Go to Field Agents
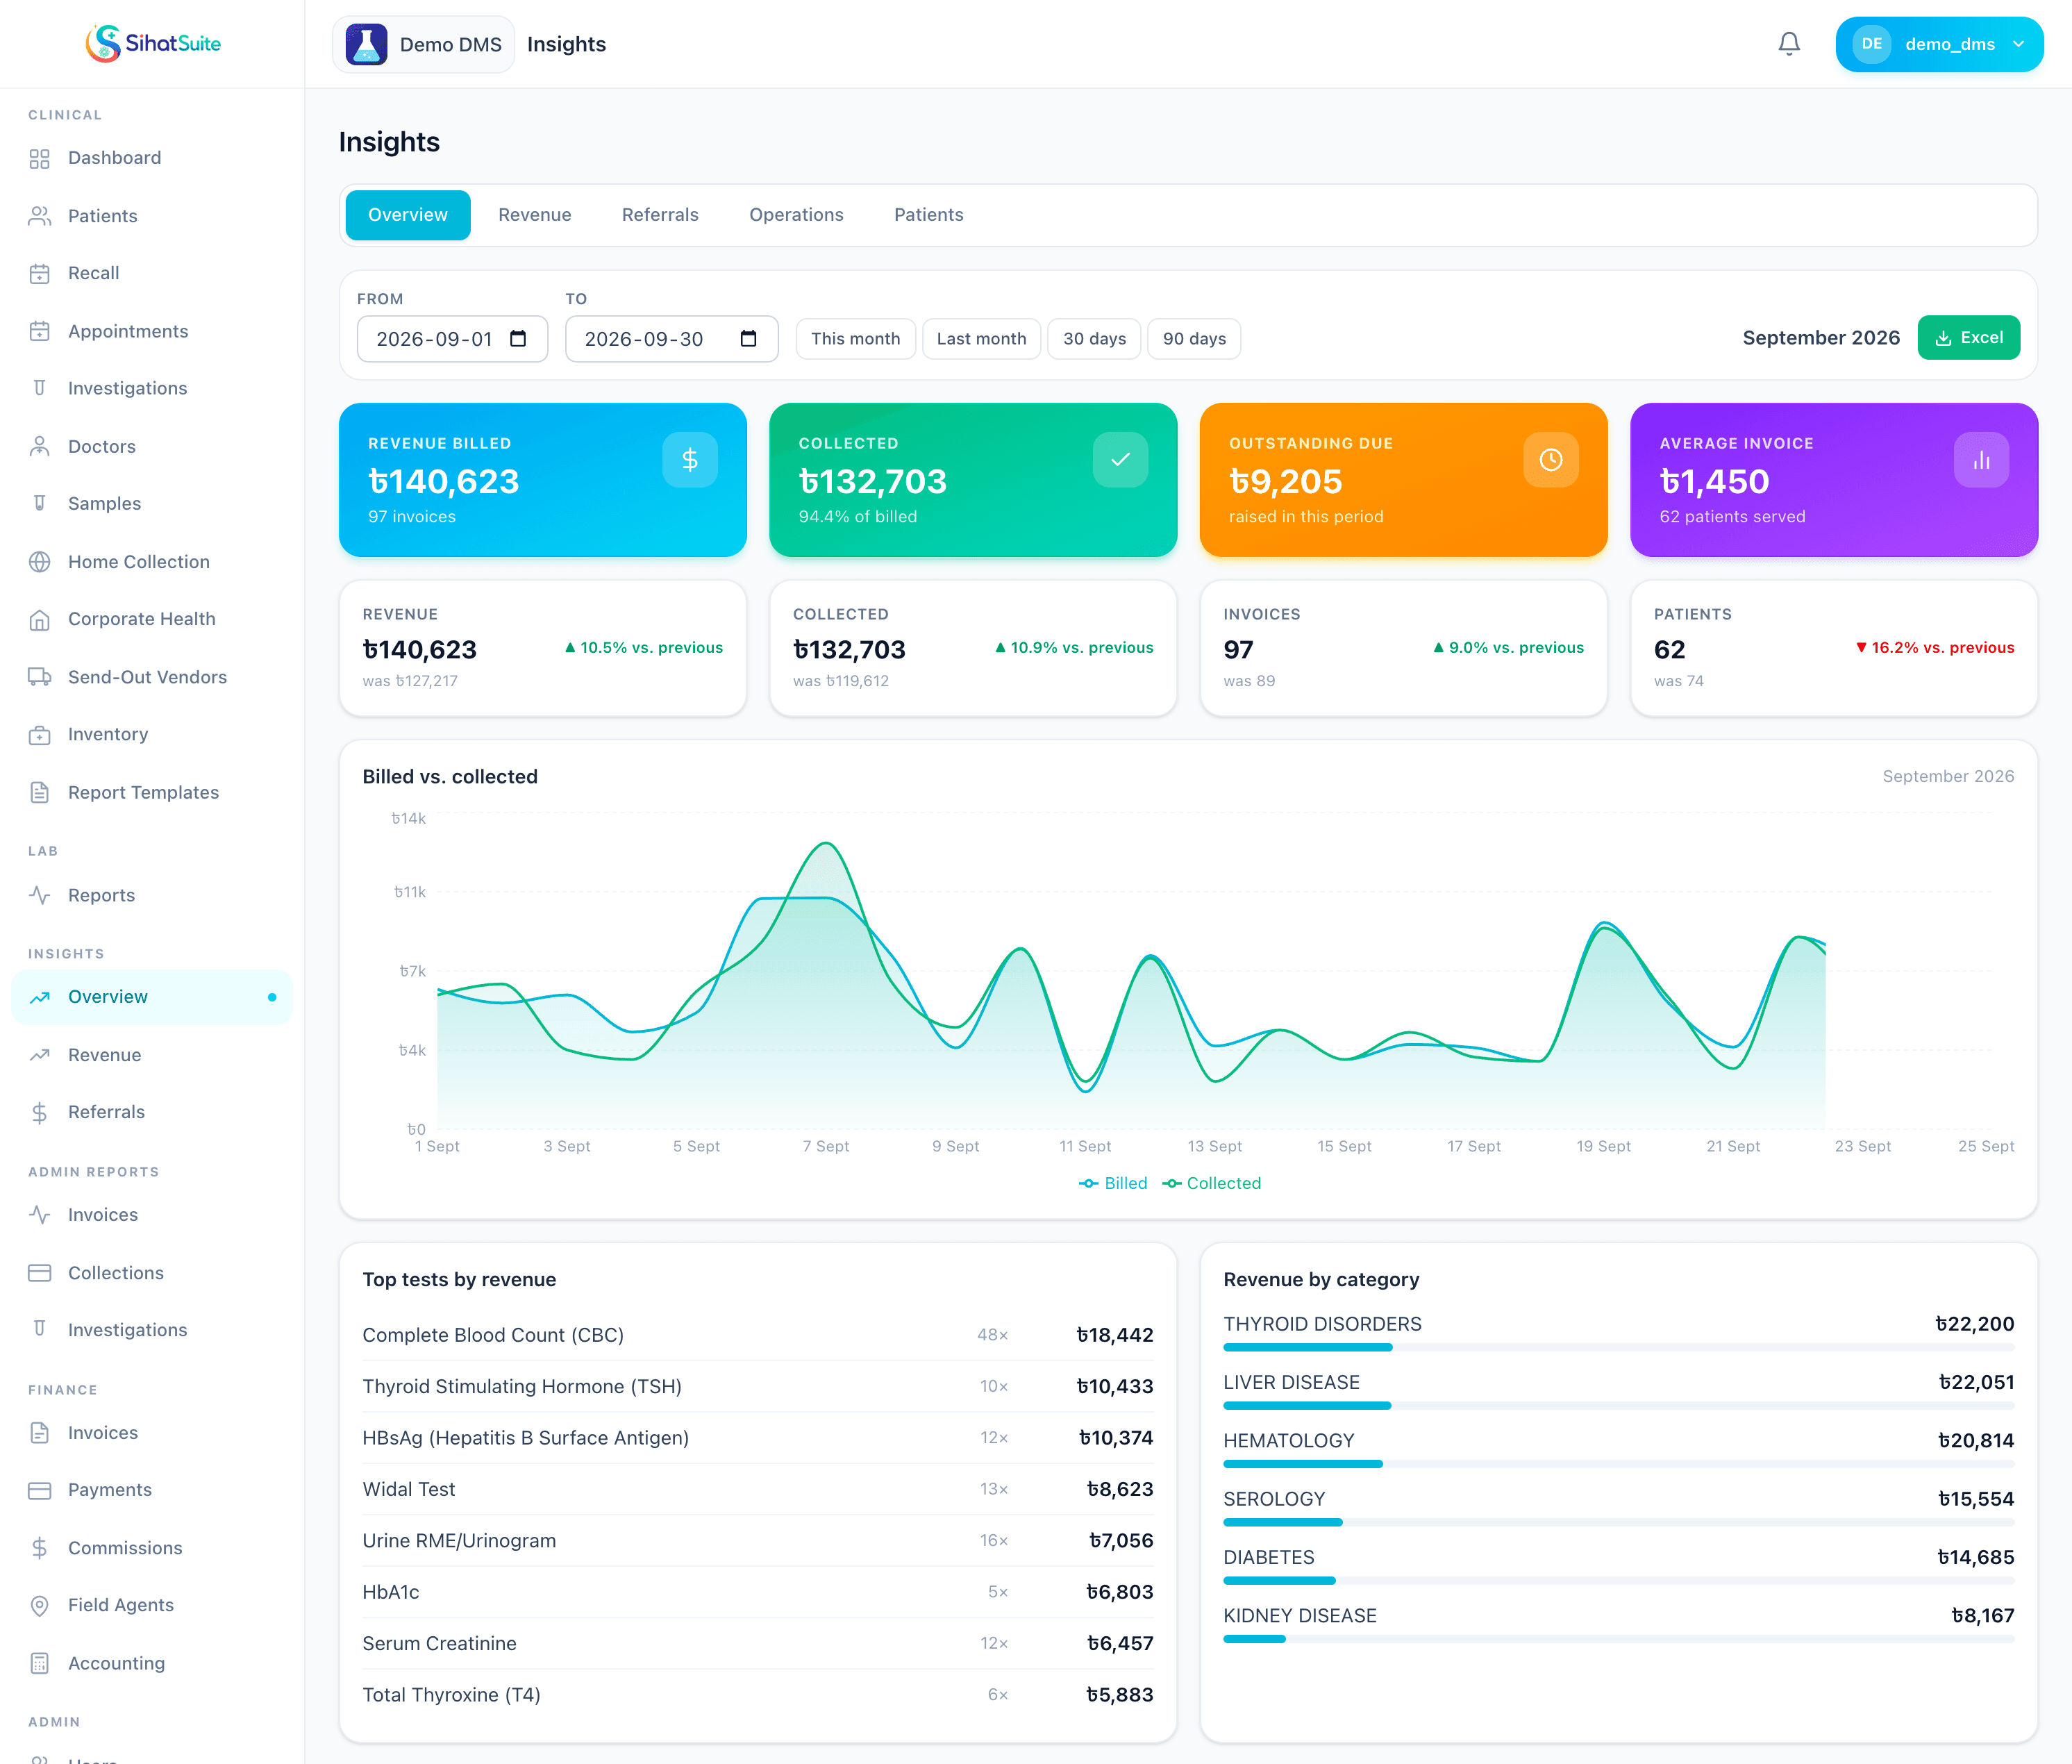Image resolution: width=2072 pixels, height=1764 pixels. click(x=152, y=1605)
